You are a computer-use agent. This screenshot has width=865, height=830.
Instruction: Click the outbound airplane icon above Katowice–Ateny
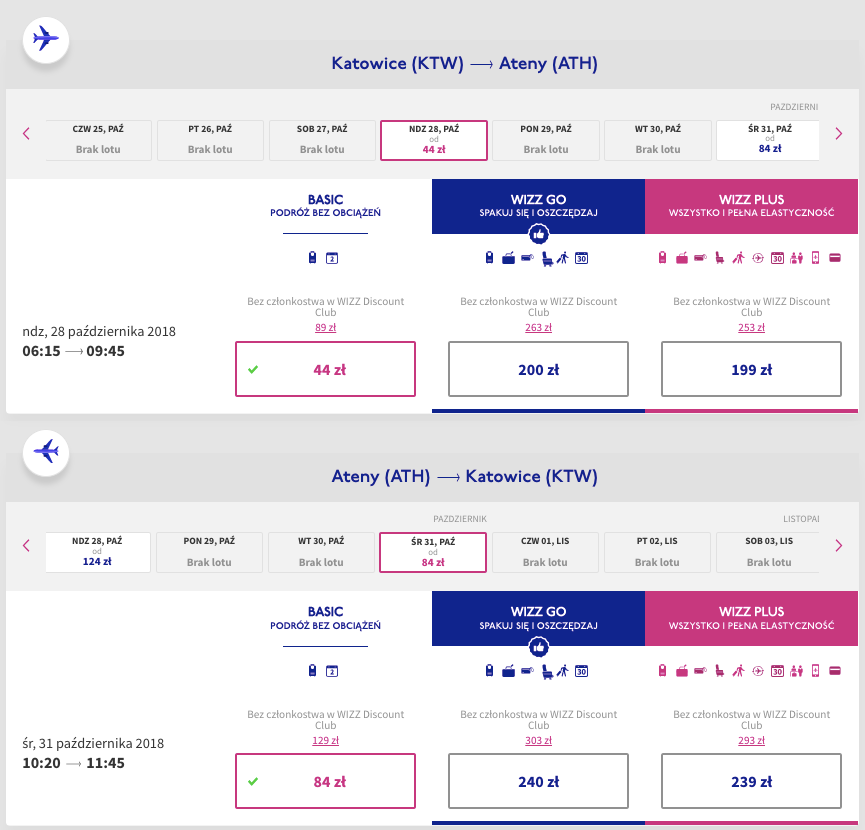[x=46, y=40]
